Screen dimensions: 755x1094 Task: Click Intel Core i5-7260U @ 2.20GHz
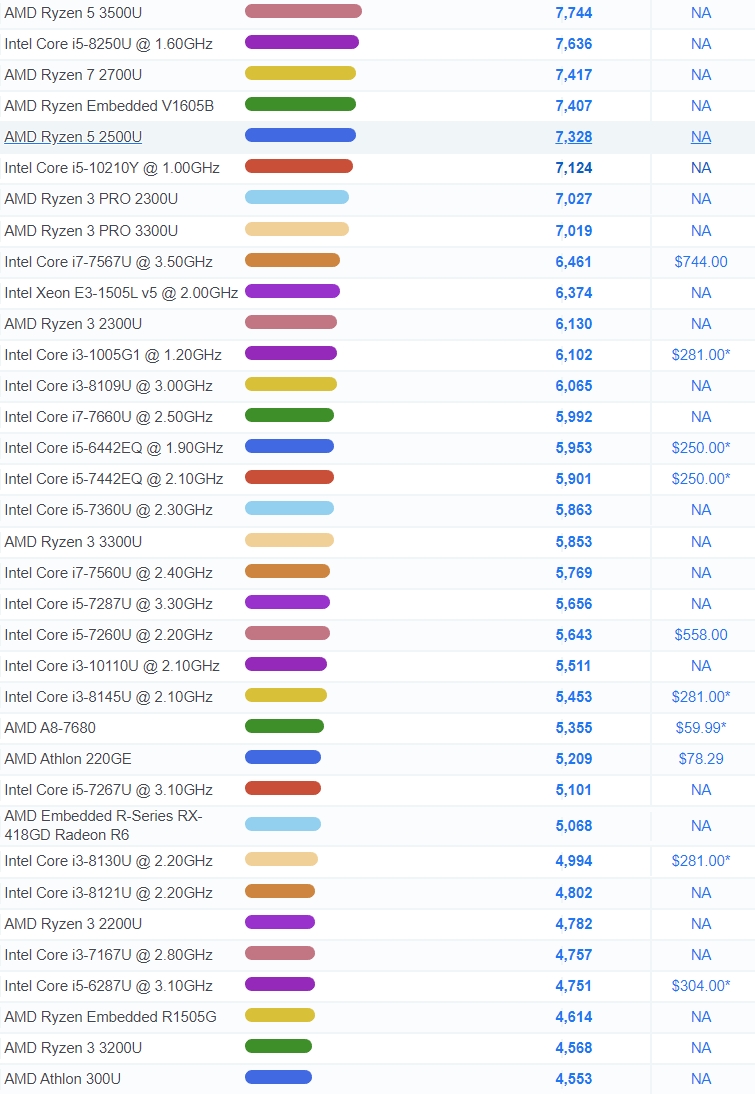pyautogui.click(x=108, y=635)
